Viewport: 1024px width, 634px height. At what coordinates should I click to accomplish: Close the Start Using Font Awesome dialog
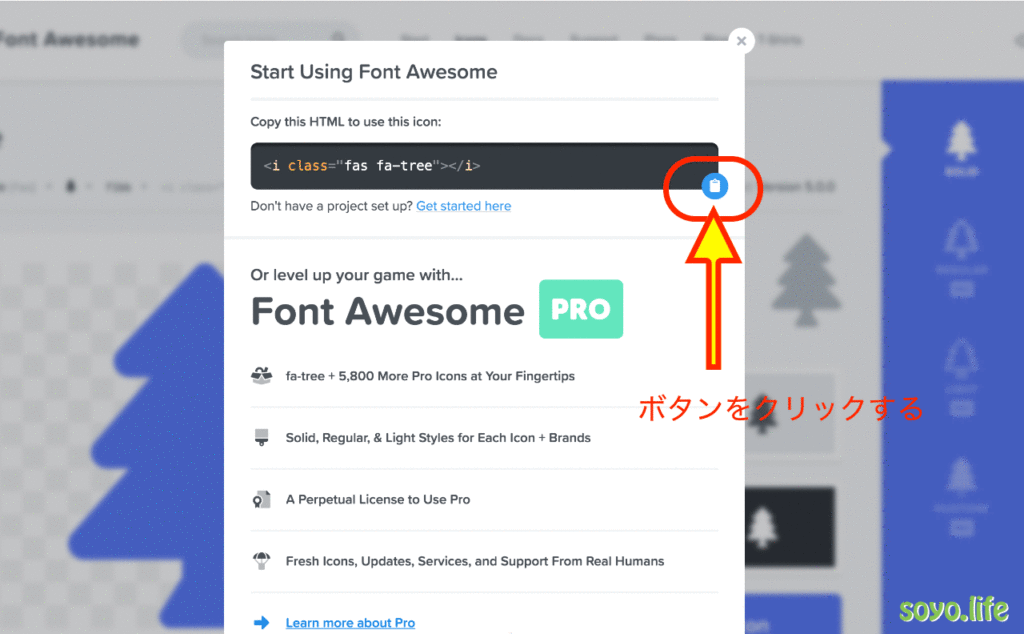pos(741,41)
